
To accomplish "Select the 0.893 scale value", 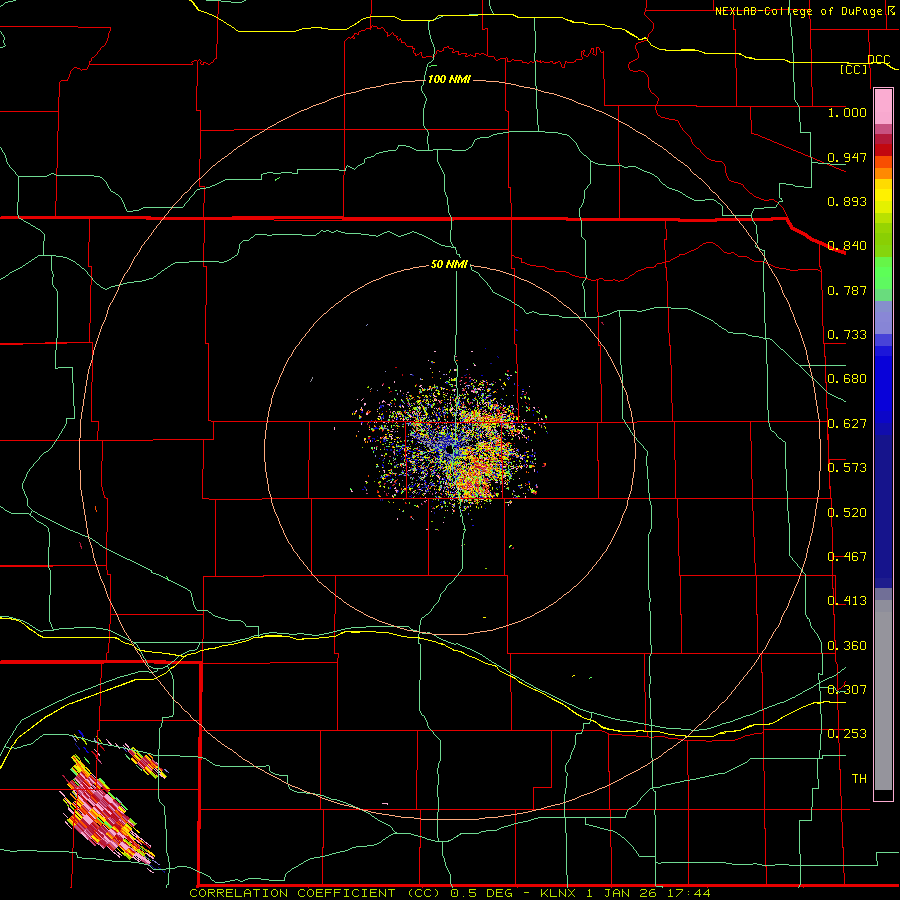I will (847, 201).
